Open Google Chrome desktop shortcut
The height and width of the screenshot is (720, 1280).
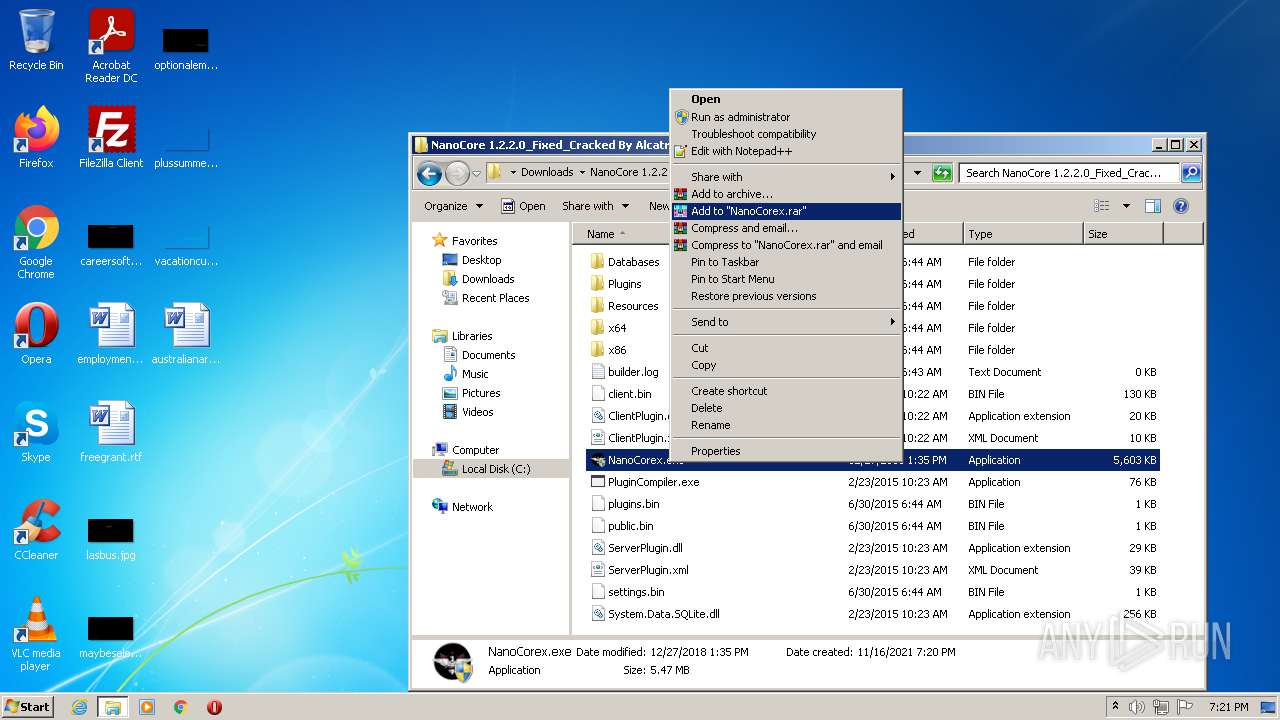click(36, 242)
